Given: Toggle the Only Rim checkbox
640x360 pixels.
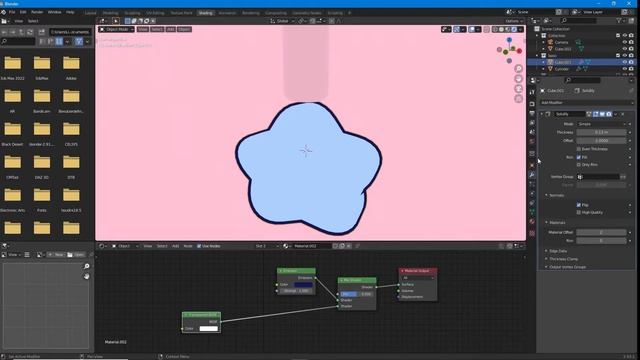Looking at the screenshot, I should (x=578, y=164).
